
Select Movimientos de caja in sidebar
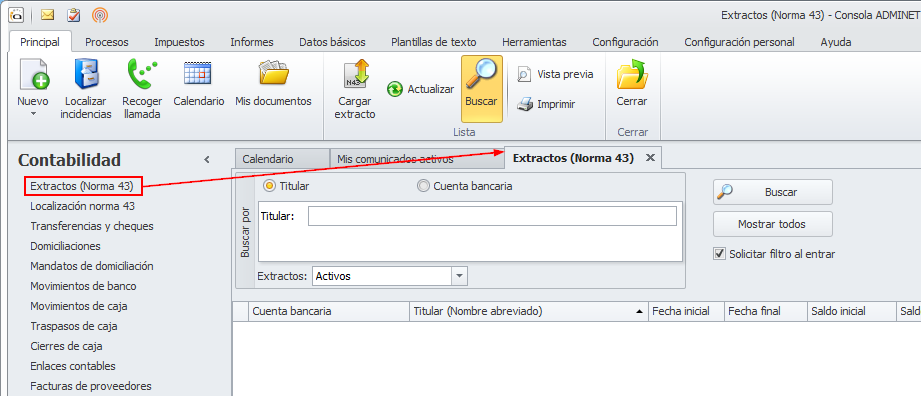(79, 306)
